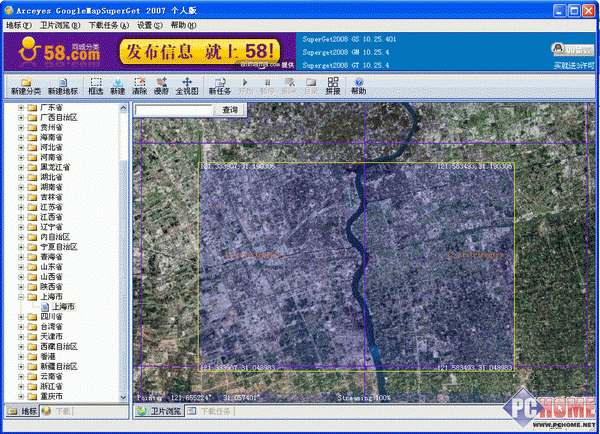600x434 pixels.
Task: Open the 帮助 help toolbar icon
Action: click(x=358, y=85)
